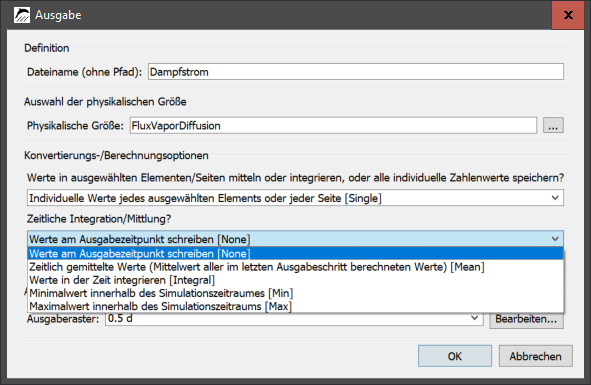
Task: Click the Dateiname field containing Dampfstrom
Action: pyautogui.click(x=356, y=72)
